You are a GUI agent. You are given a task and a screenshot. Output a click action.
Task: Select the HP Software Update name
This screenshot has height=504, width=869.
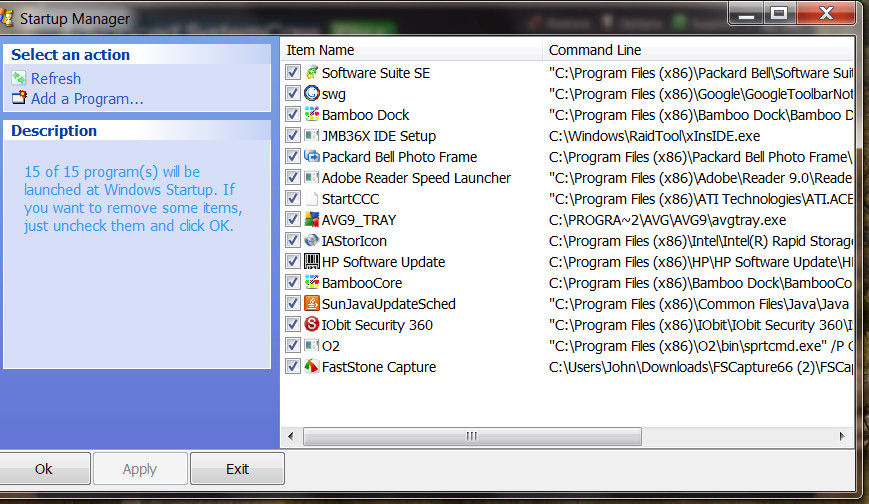[x=383, y=262]
